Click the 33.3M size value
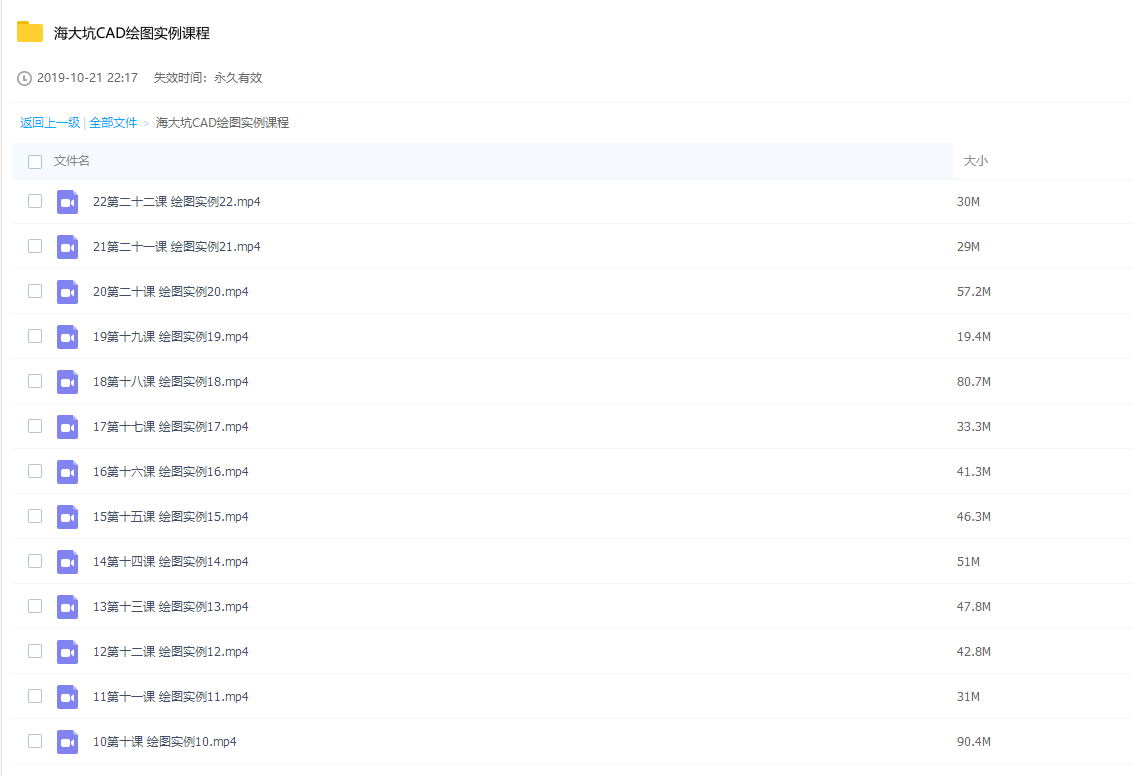The image size is (1133, 776). coord(973,426)
